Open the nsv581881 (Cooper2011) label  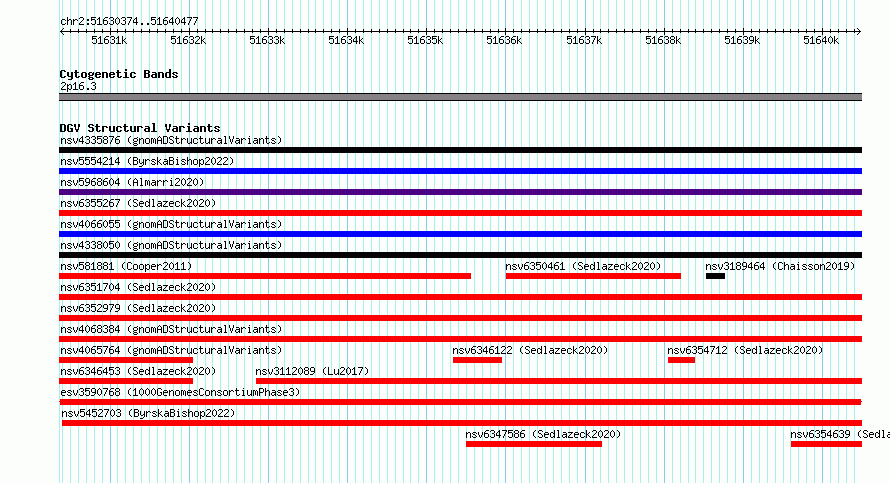126,266
